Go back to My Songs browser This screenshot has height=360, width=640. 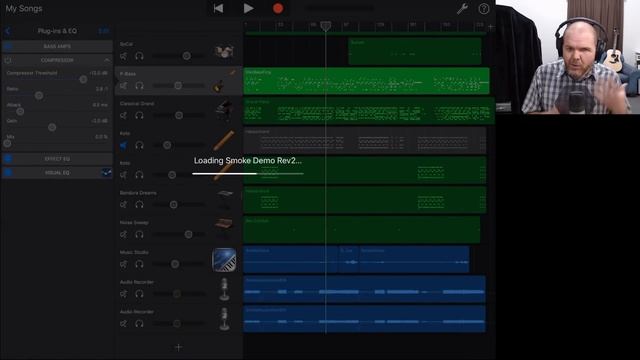(24, 8)
